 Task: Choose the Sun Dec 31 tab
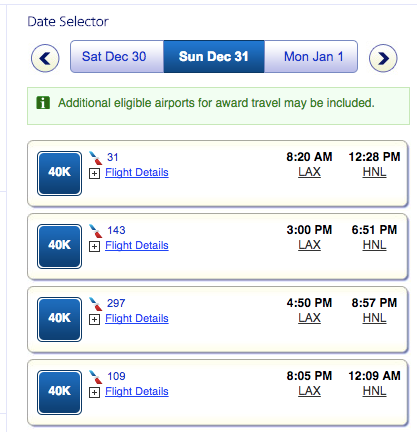(x=214, y=57)
